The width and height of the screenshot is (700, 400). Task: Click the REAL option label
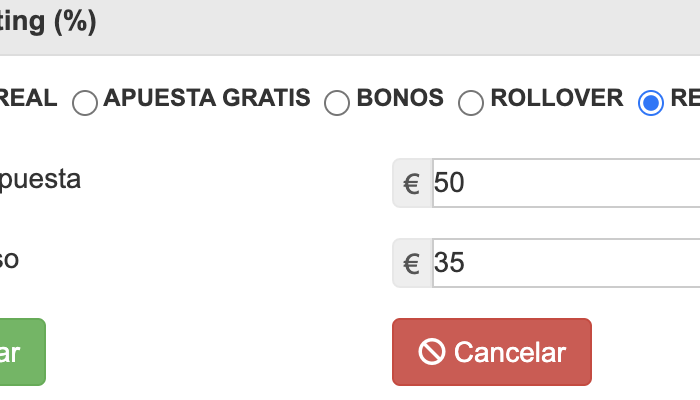pyautogui.click(x=28, y=98)
